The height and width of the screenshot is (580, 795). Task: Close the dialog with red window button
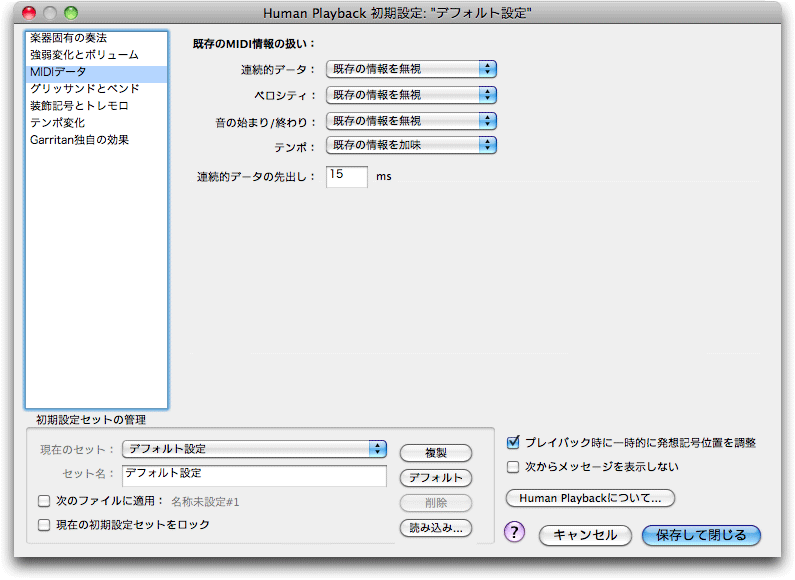(x=29, y=13)
